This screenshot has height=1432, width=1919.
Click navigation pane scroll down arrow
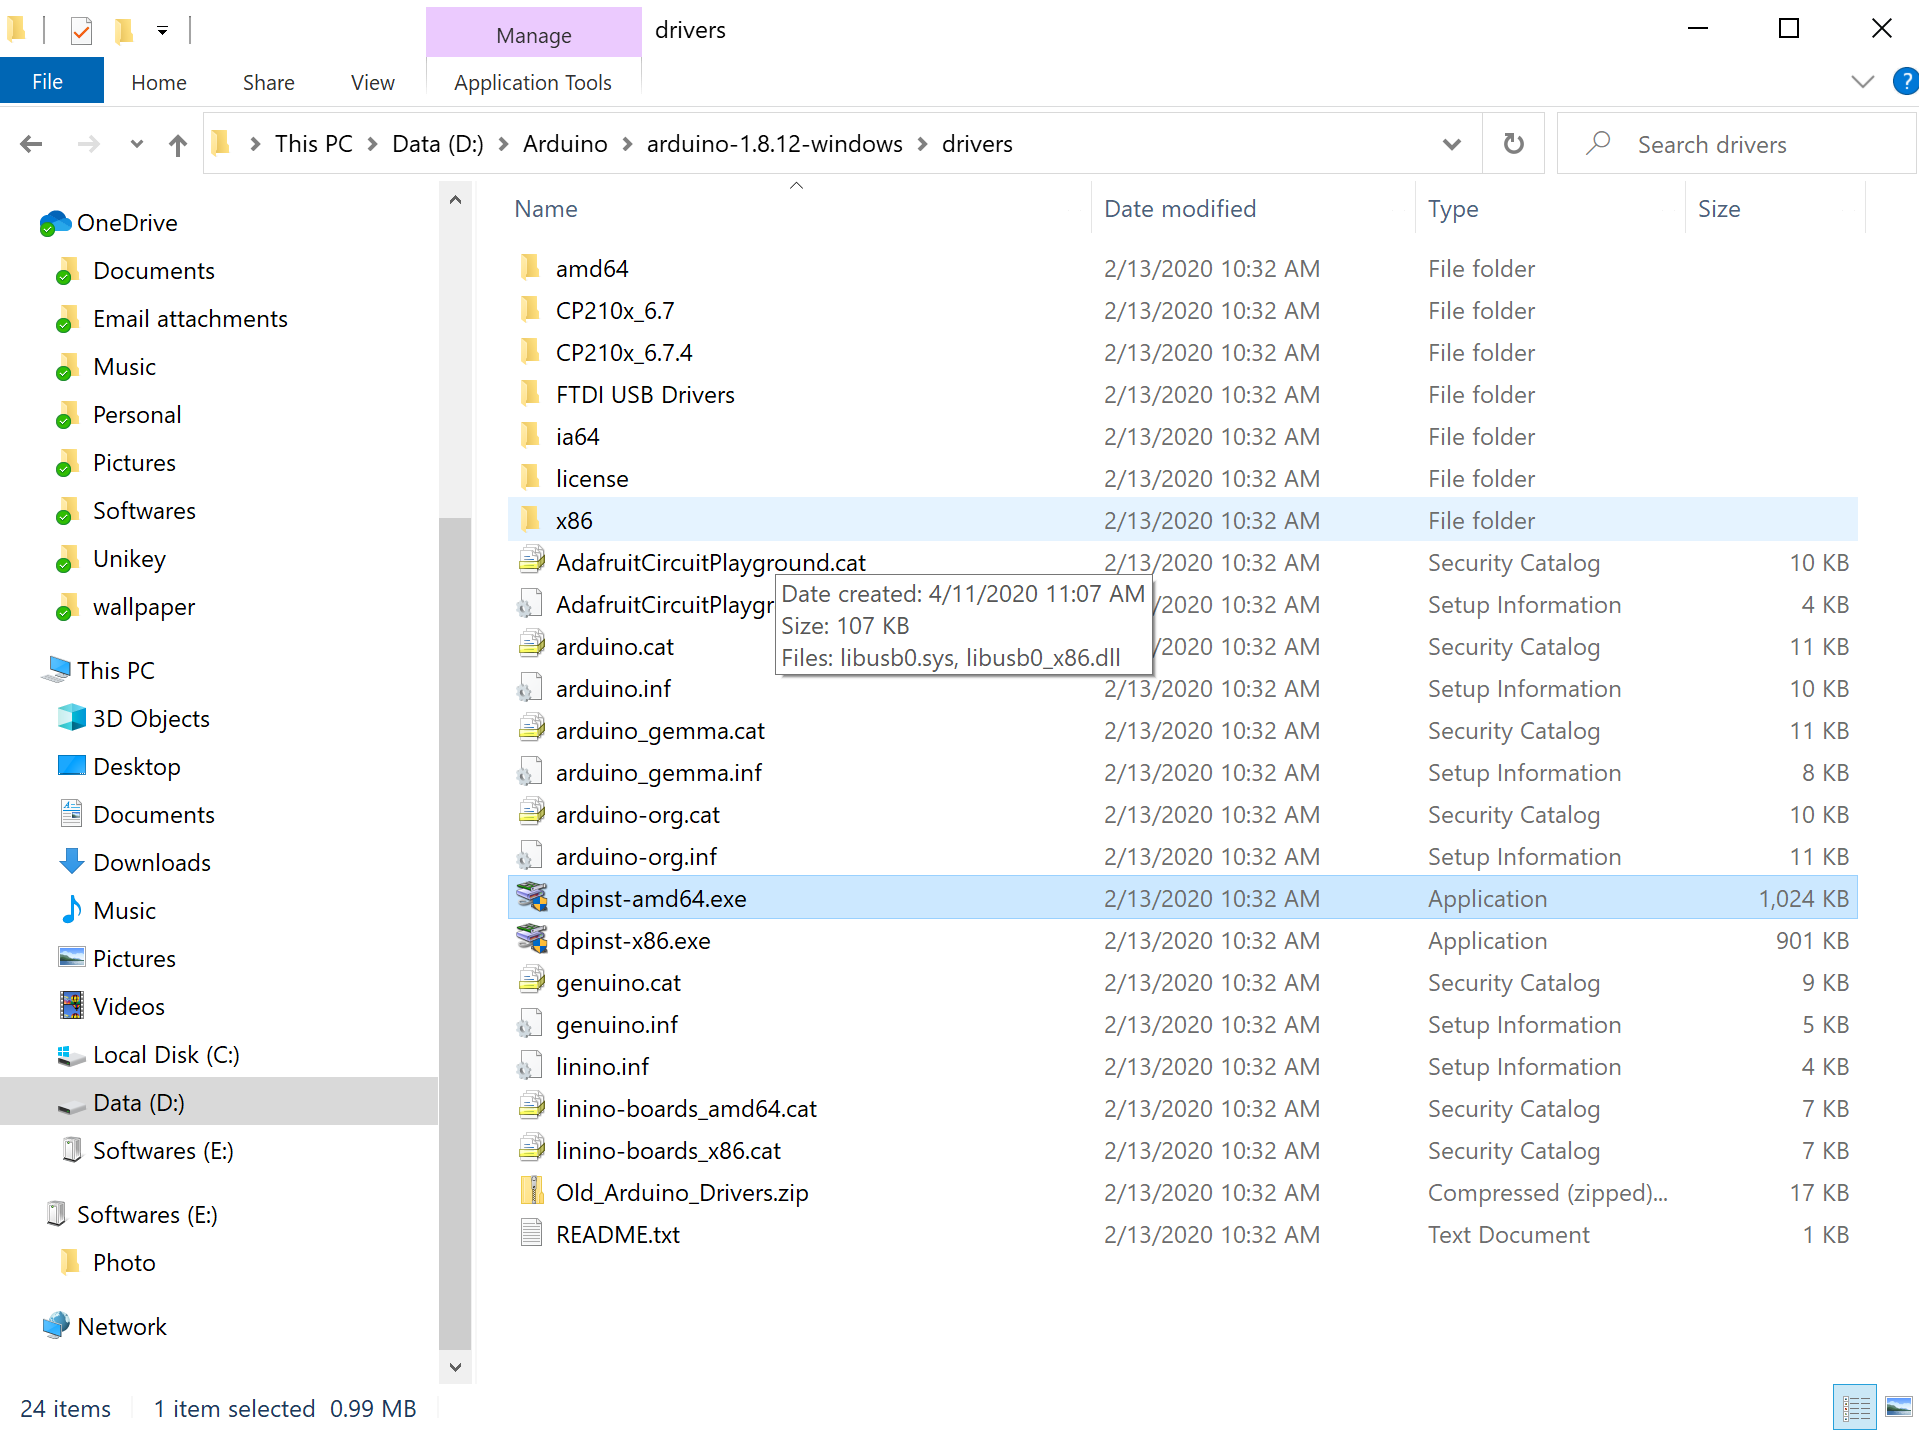click(x=455, y=1367)
